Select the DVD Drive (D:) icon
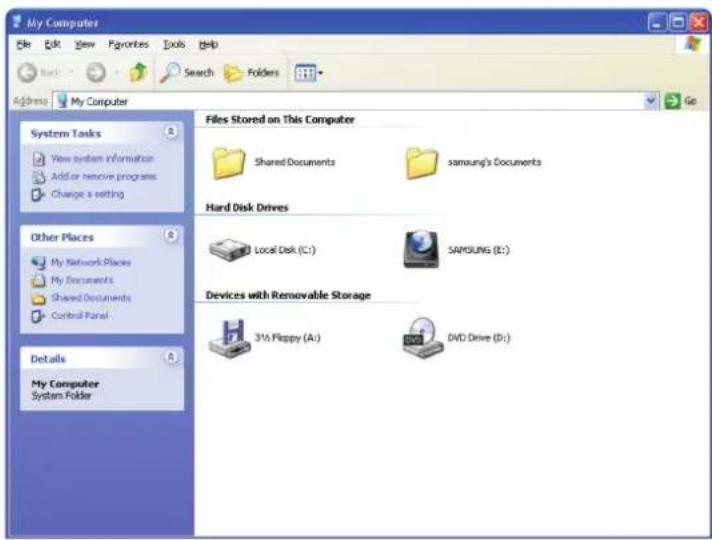This screenshot has height=540, width=712. pyautogui.click(x=423, y=338)
